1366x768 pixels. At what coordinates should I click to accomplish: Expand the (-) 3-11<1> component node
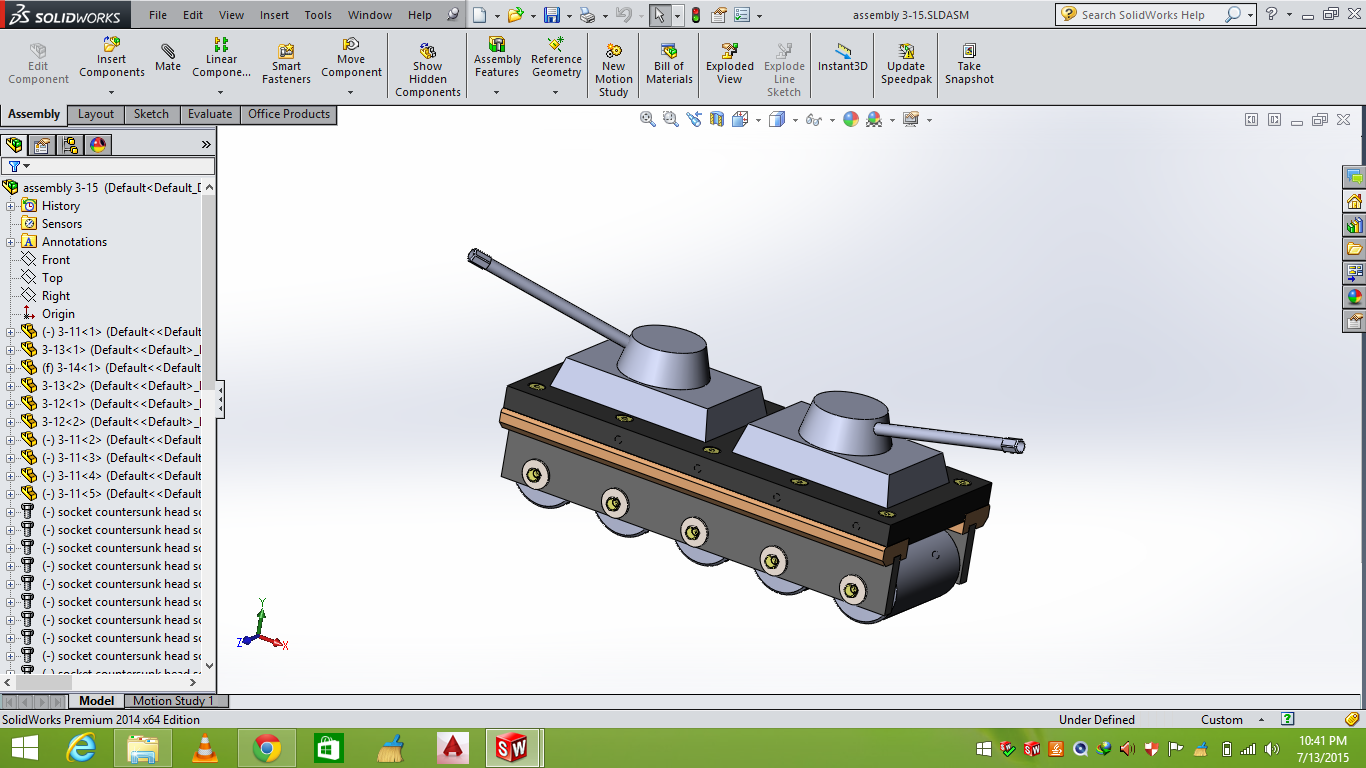tap(10, 332)
